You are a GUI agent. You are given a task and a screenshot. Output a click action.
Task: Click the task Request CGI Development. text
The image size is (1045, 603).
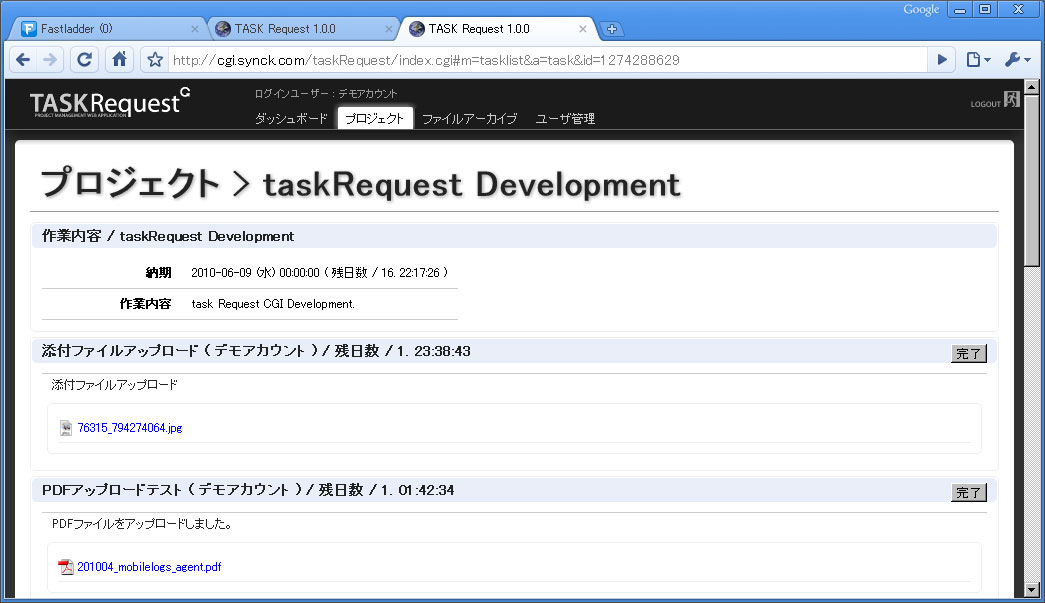pos(273,304)
